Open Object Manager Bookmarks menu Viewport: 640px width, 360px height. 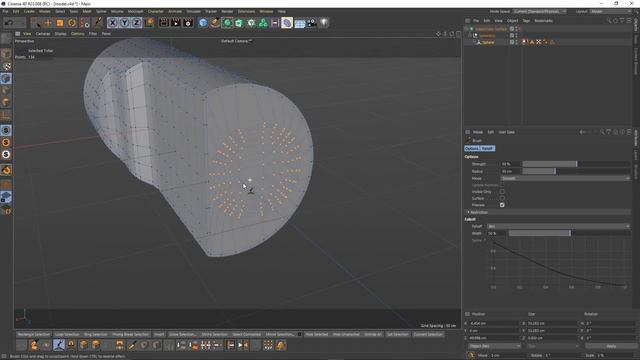pyautogui.click(x=543, y=21)
